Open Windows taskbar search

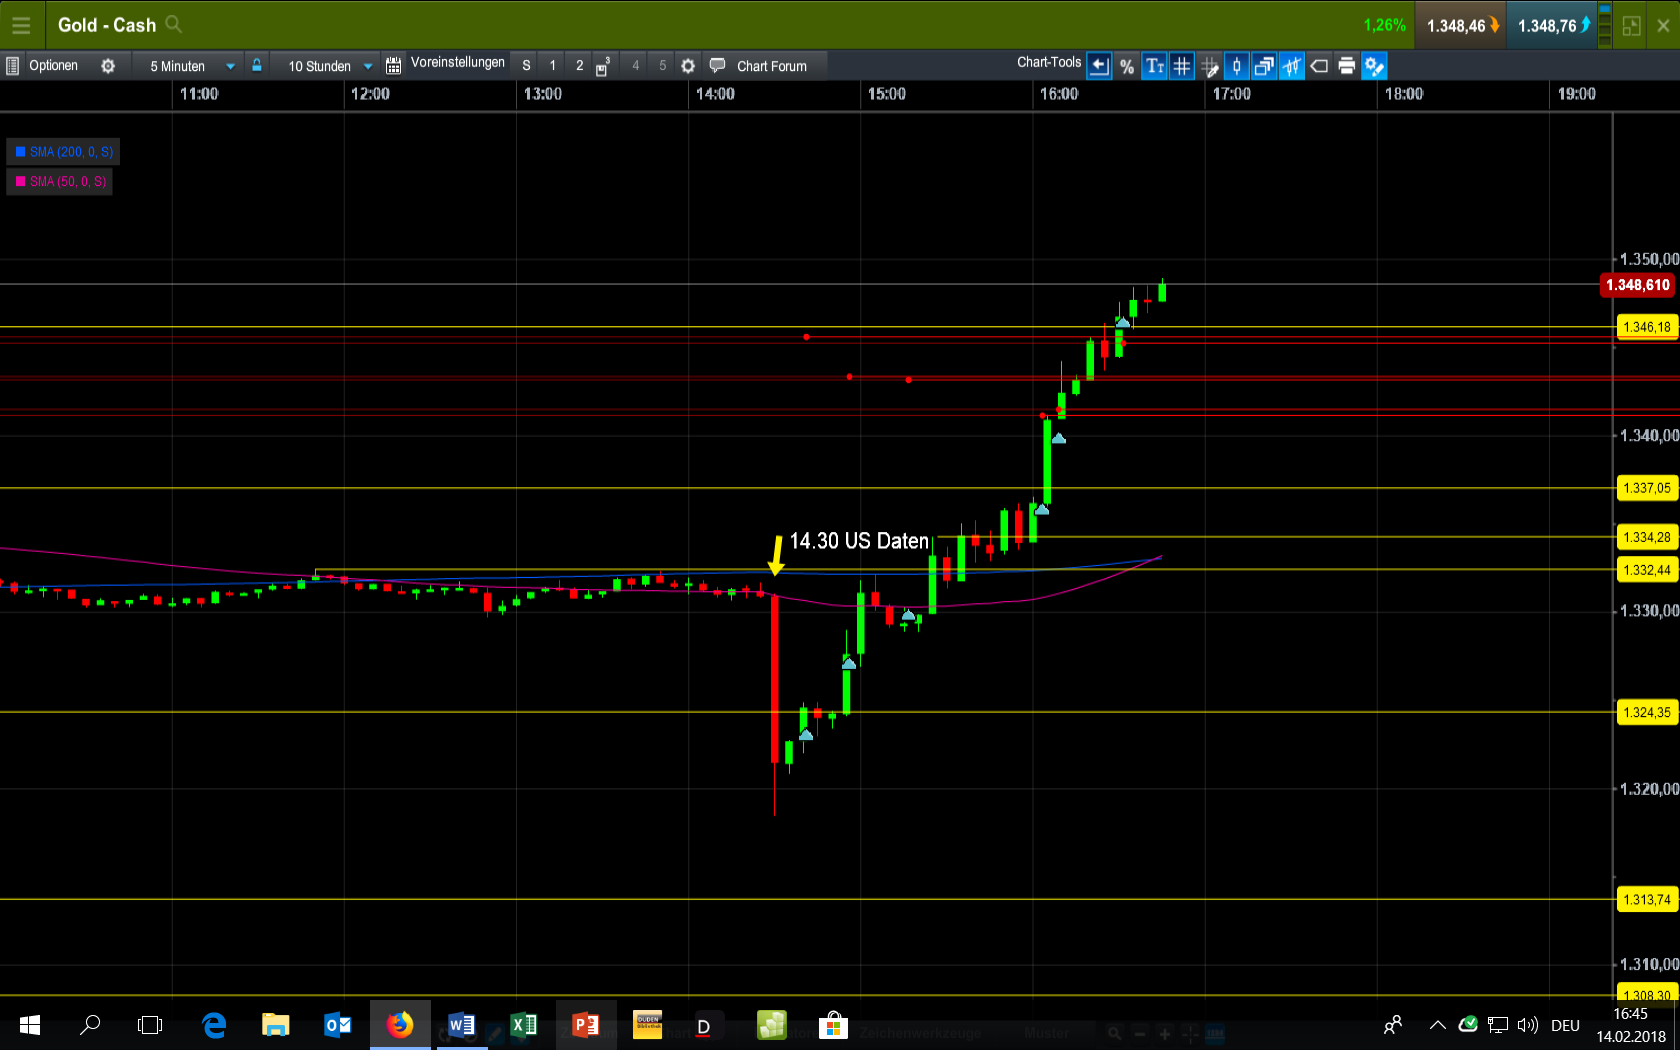click(x=90, y=1025)
